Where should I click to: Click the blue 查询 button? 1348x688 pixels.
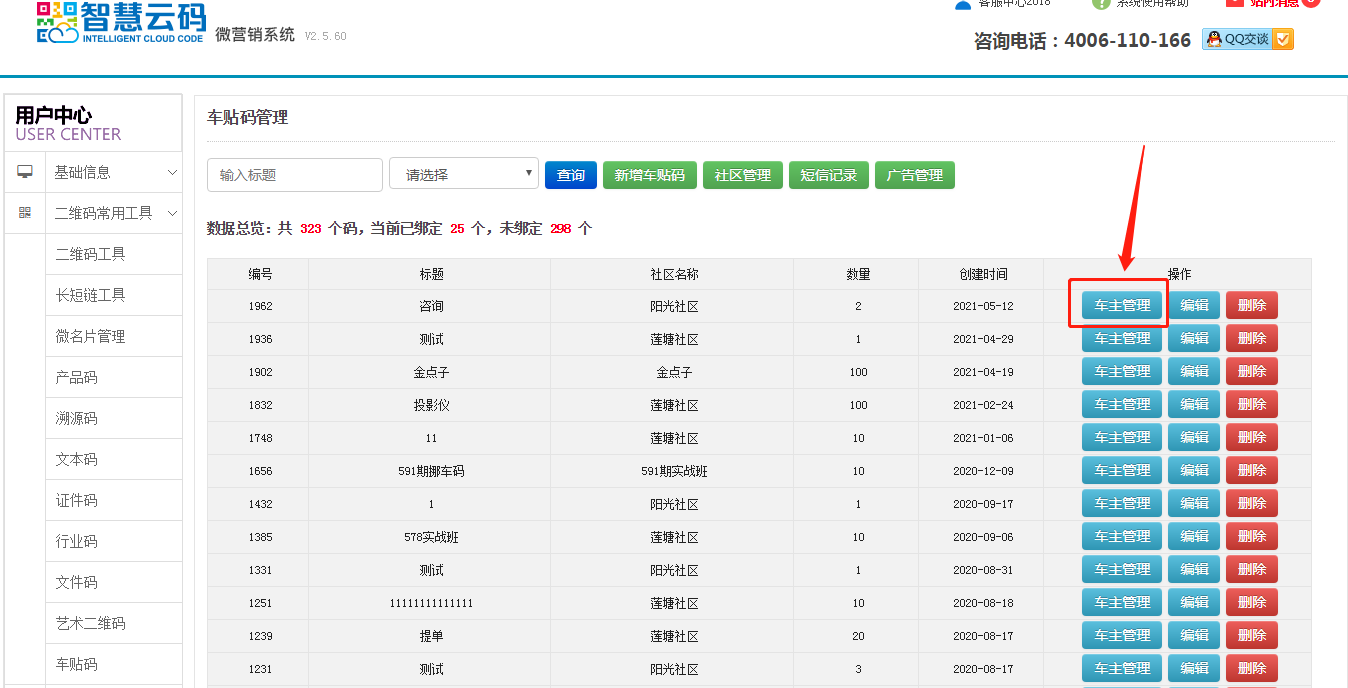point(570,175)
